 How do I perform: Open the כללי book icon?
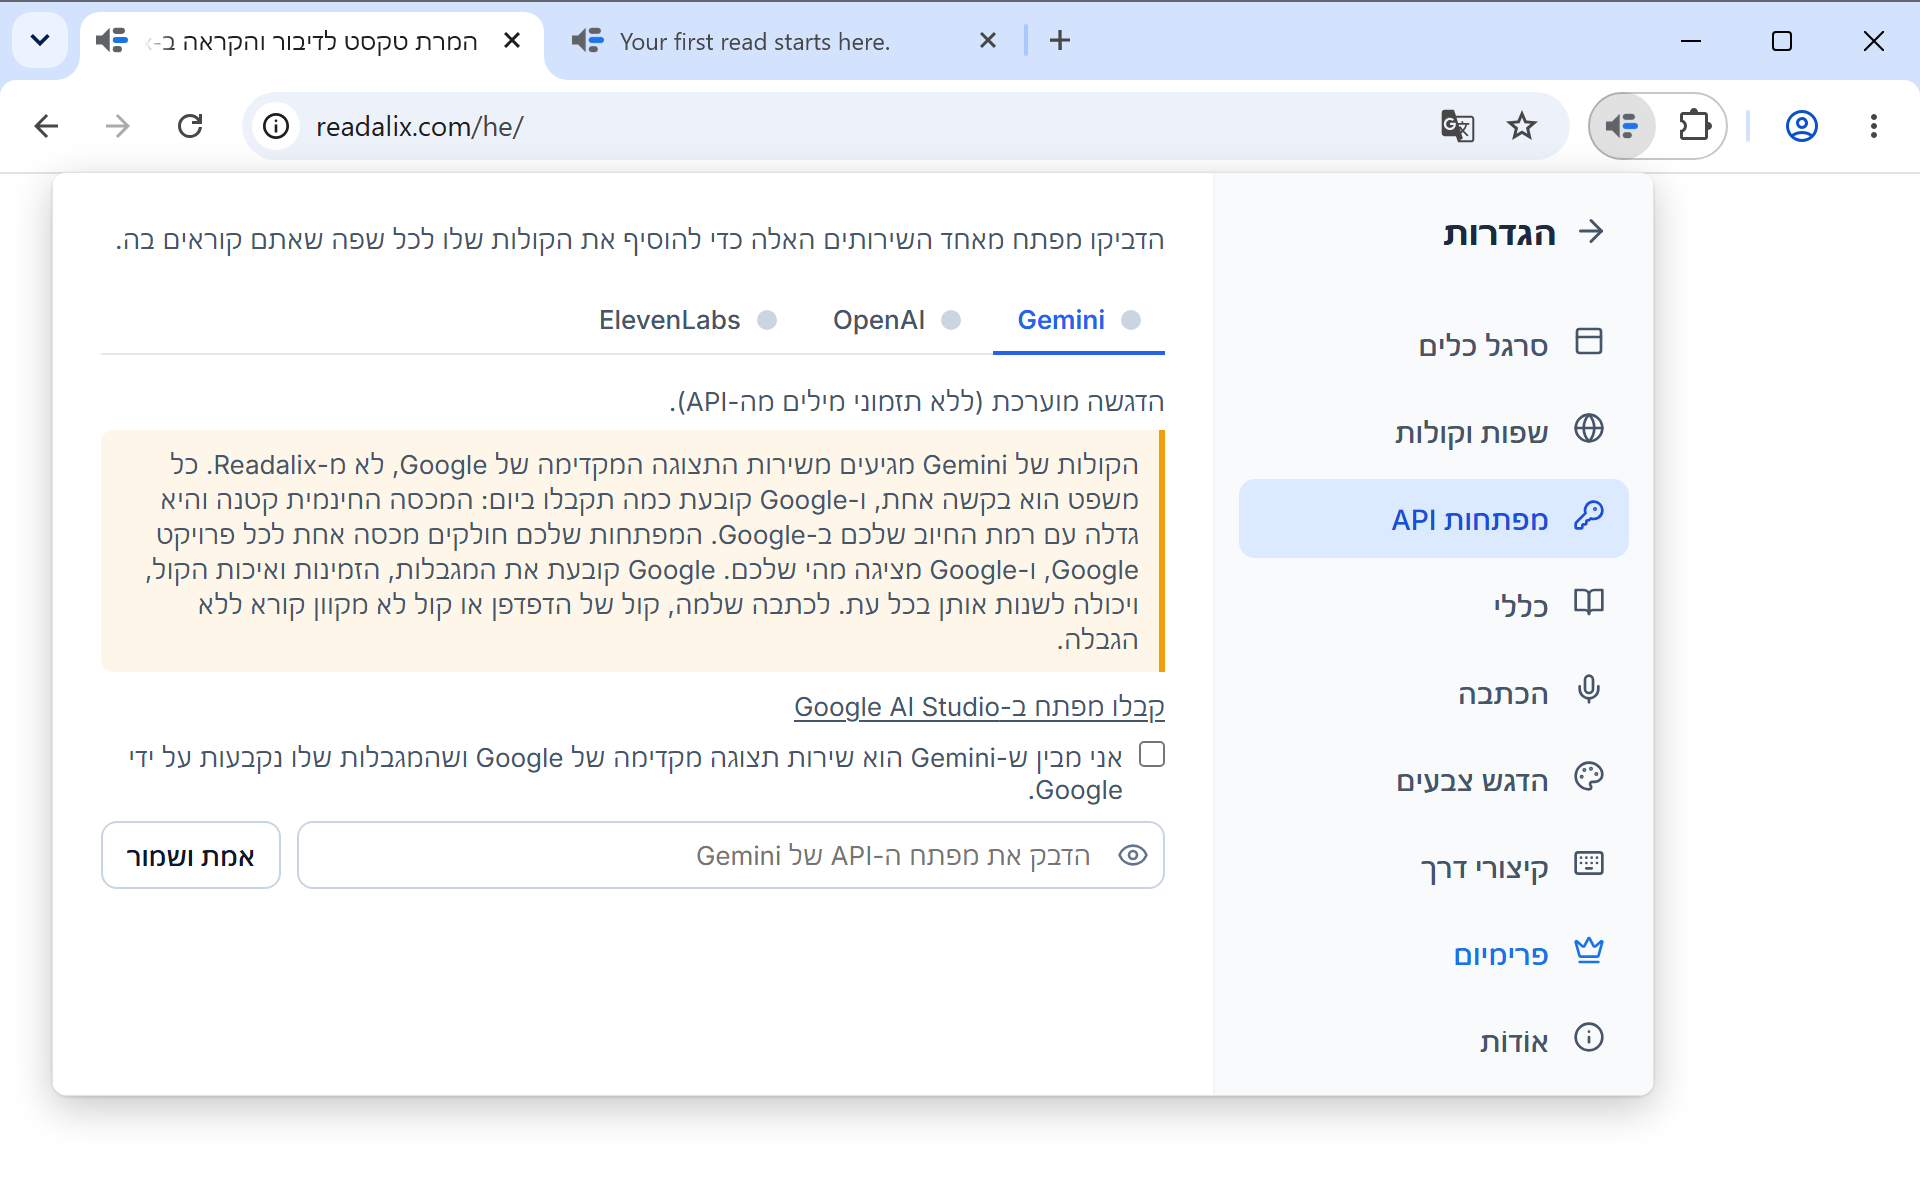pos(1588,602)
